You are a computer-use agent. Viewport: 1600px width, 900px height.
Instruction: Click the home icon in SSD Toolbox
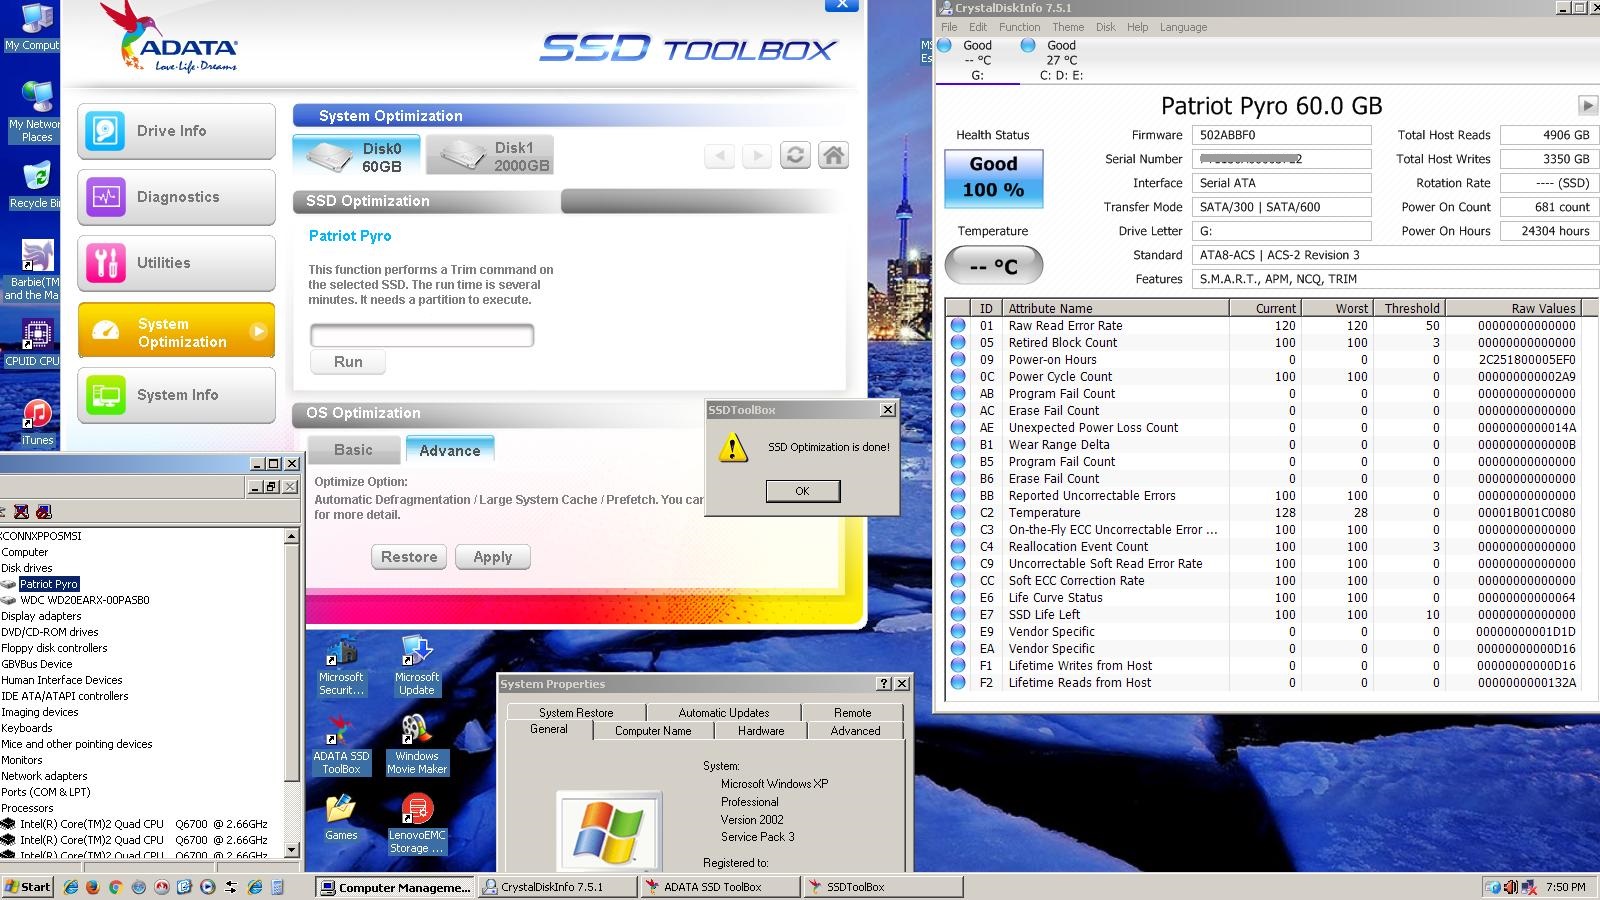833,155
